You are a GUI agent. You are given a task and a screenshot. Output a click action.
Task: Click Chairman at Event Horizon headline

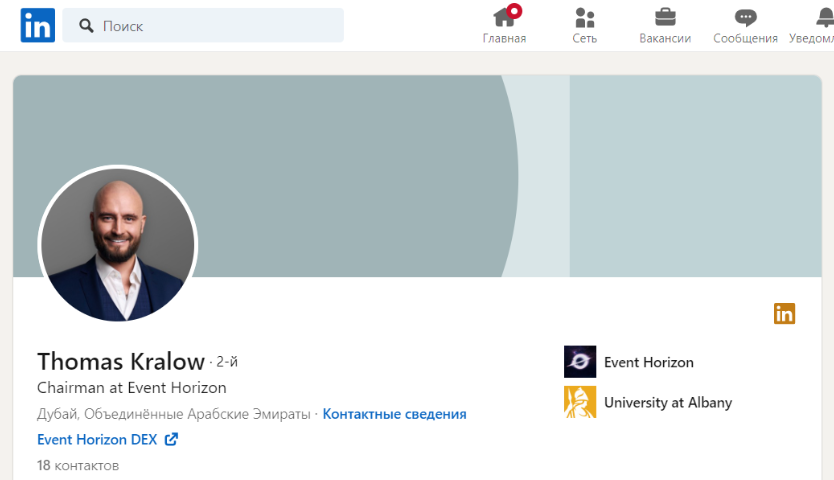(x=132, y=387)
